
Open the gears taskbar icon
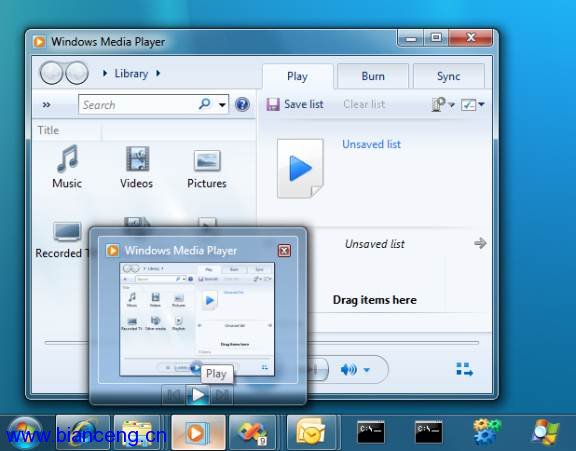click(x=487, y=432)
